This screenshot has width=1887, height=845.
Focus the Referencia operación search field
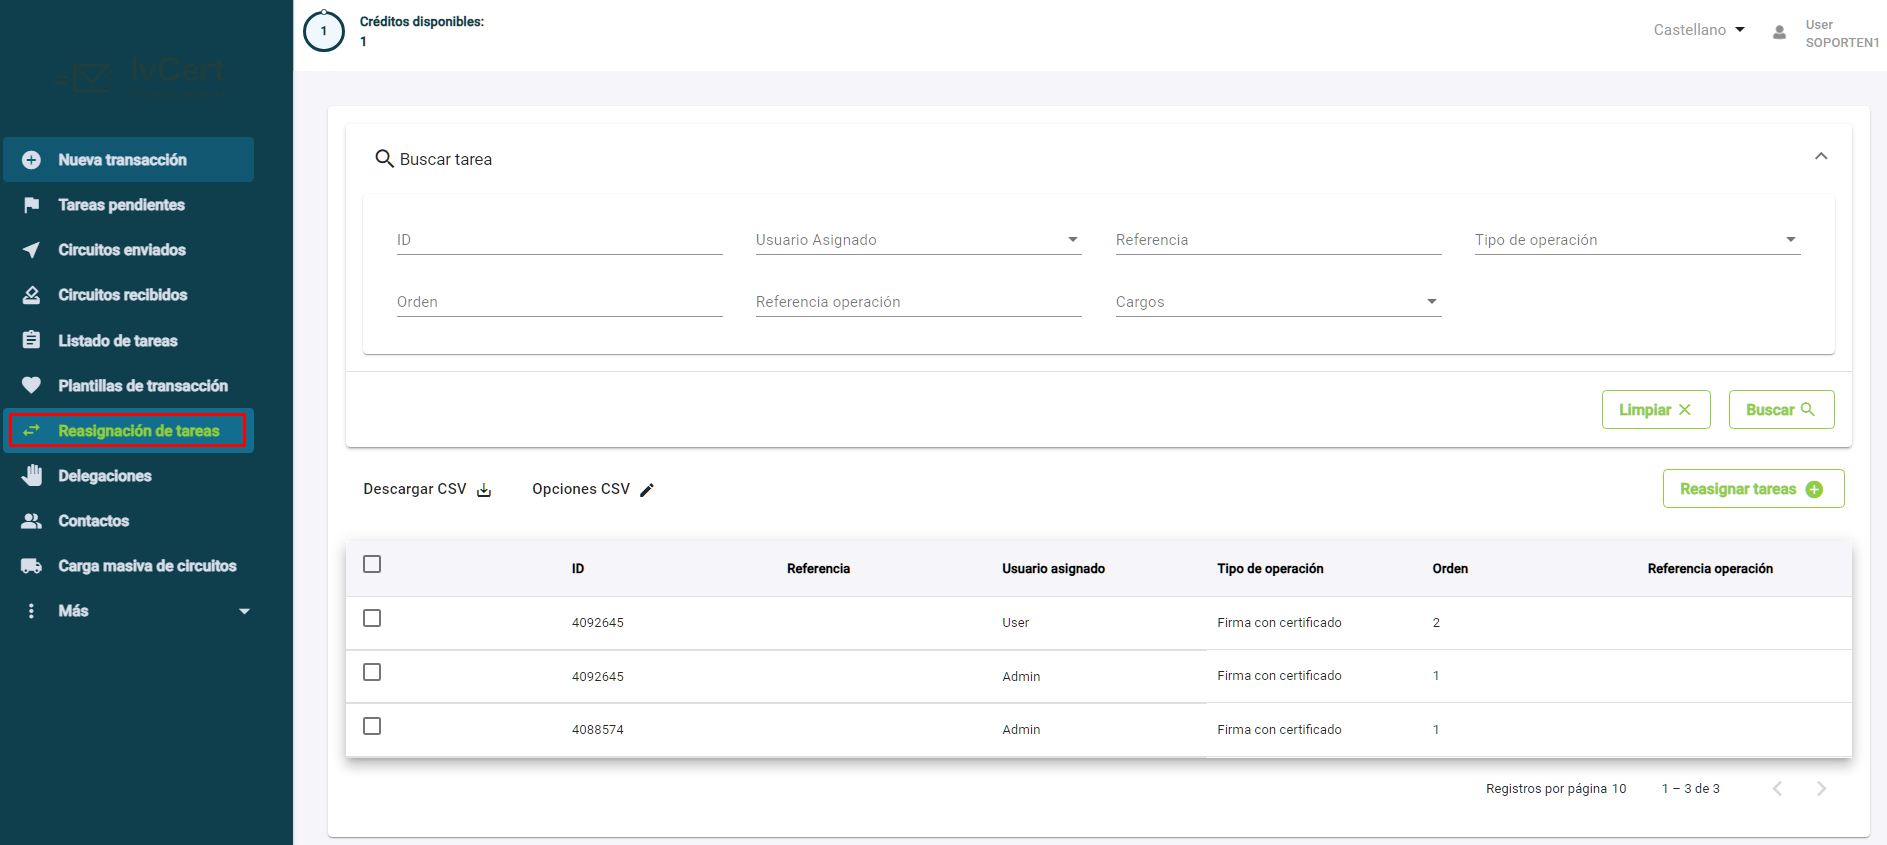[918, 302]
